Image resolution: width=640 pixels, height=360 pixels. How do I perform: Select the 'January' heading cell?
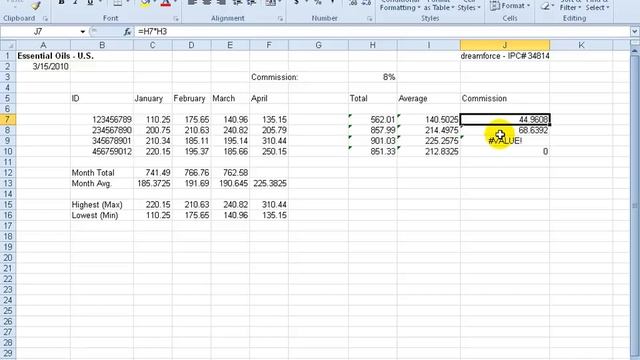153,98
